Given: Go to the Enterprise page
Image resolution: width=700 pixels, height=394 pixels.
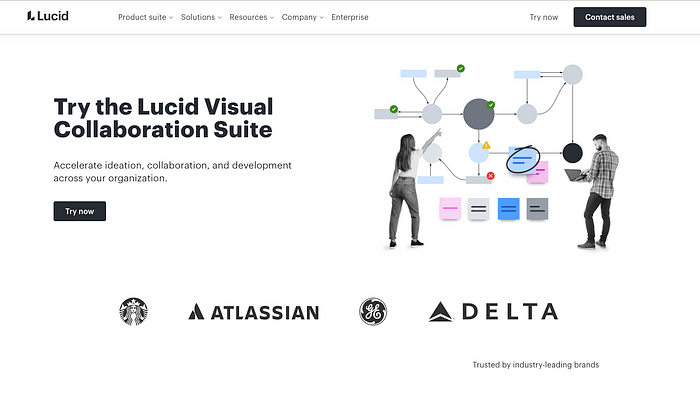Looking at the screenshot, I should click(x=350, y=17).
